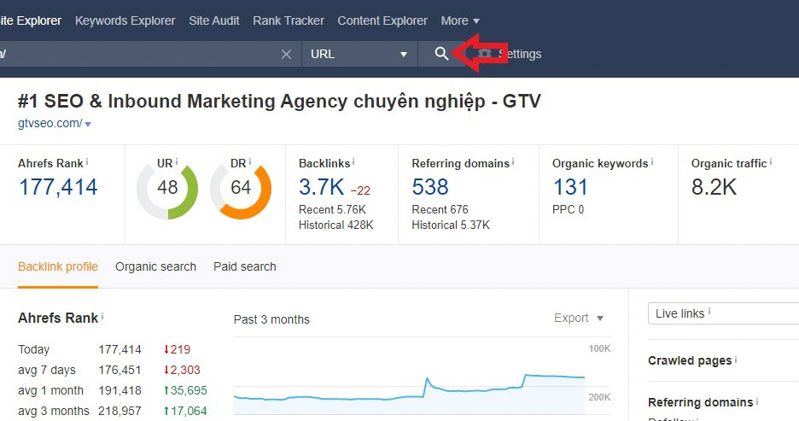Click the Historical 428K backlinks text
This screenshot has width=799, height=421.
pyautogui.click(x=336, y=225)
